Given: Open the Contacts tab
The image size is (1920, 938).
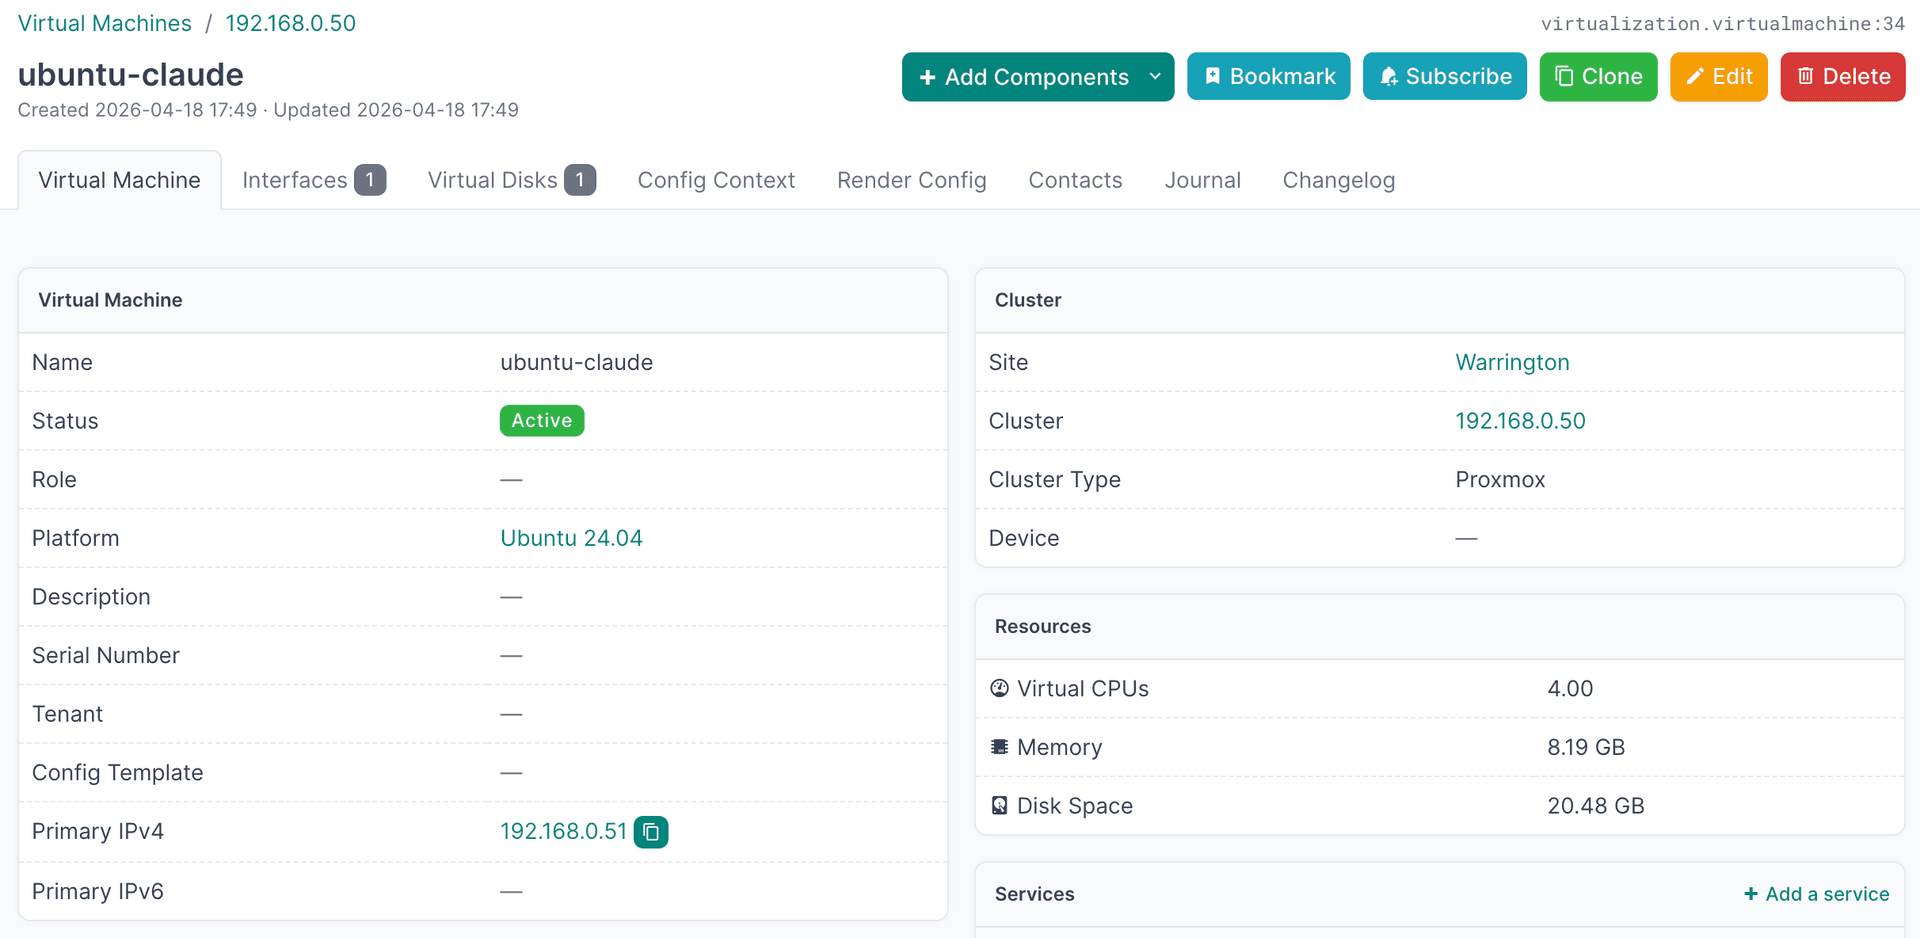Looking at the screenshot, I should (1075, 180).
